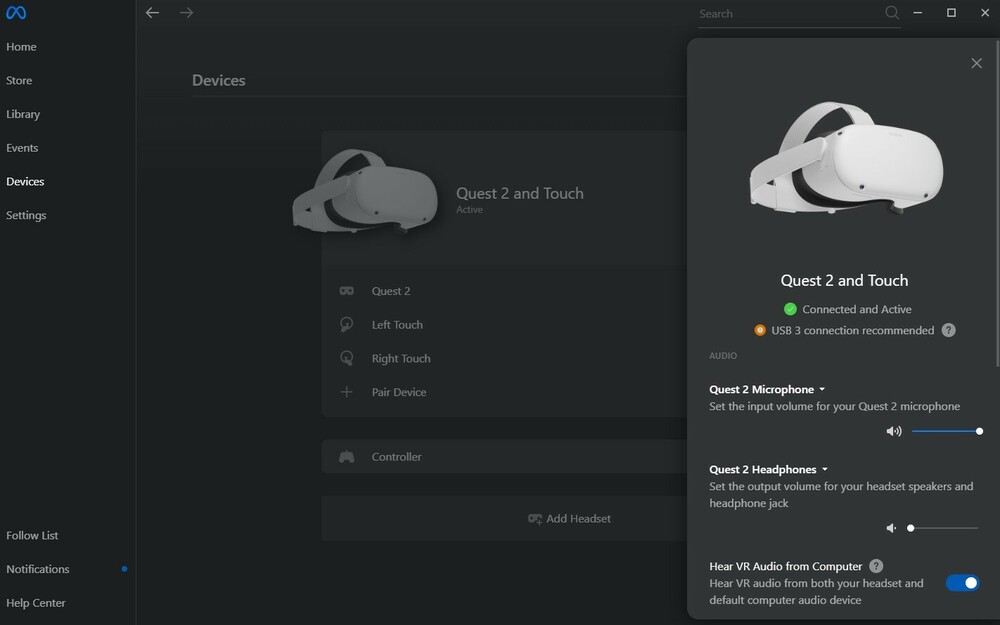Viewport: 1000px width, 625px height.
Task: Click the headphones volume speaker icon
Action: [x=891, y=528]
